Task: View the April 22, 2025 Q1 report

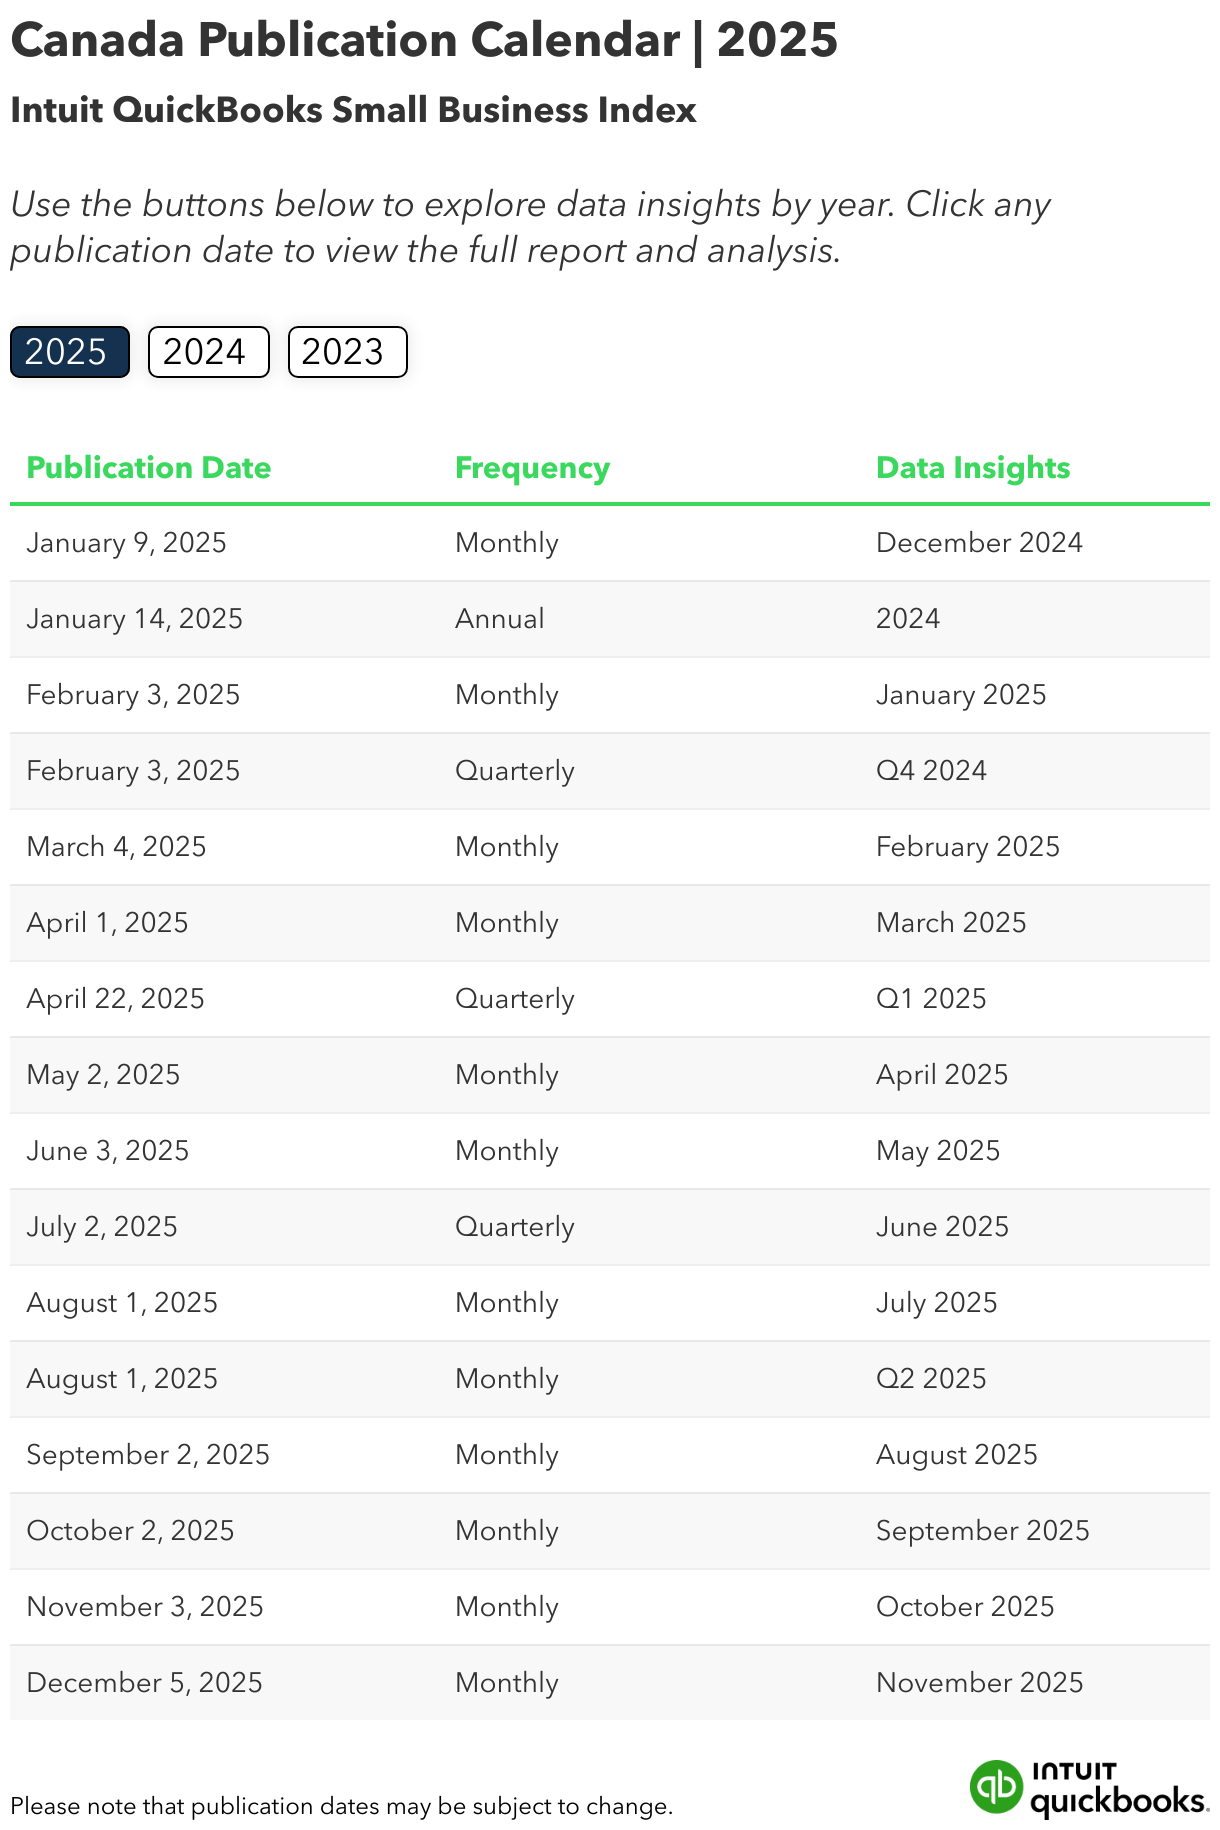Action: coord(114,998)
